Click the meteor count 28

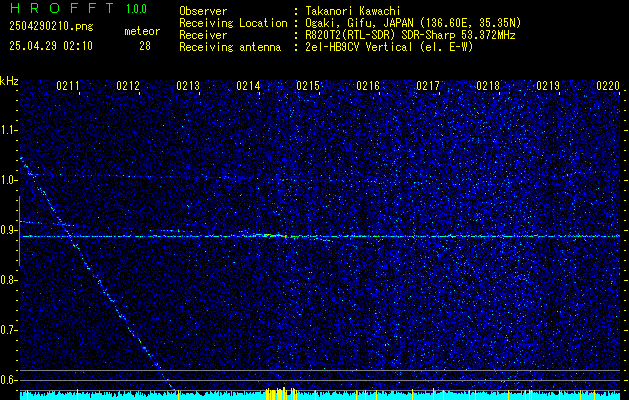(x=145, y=46)
